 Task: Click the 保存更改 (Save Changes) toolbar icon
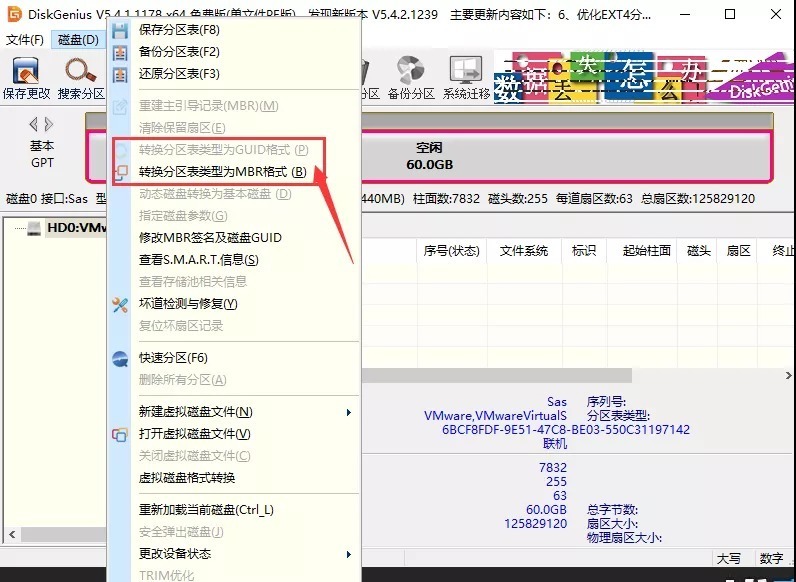pos(25,72)
